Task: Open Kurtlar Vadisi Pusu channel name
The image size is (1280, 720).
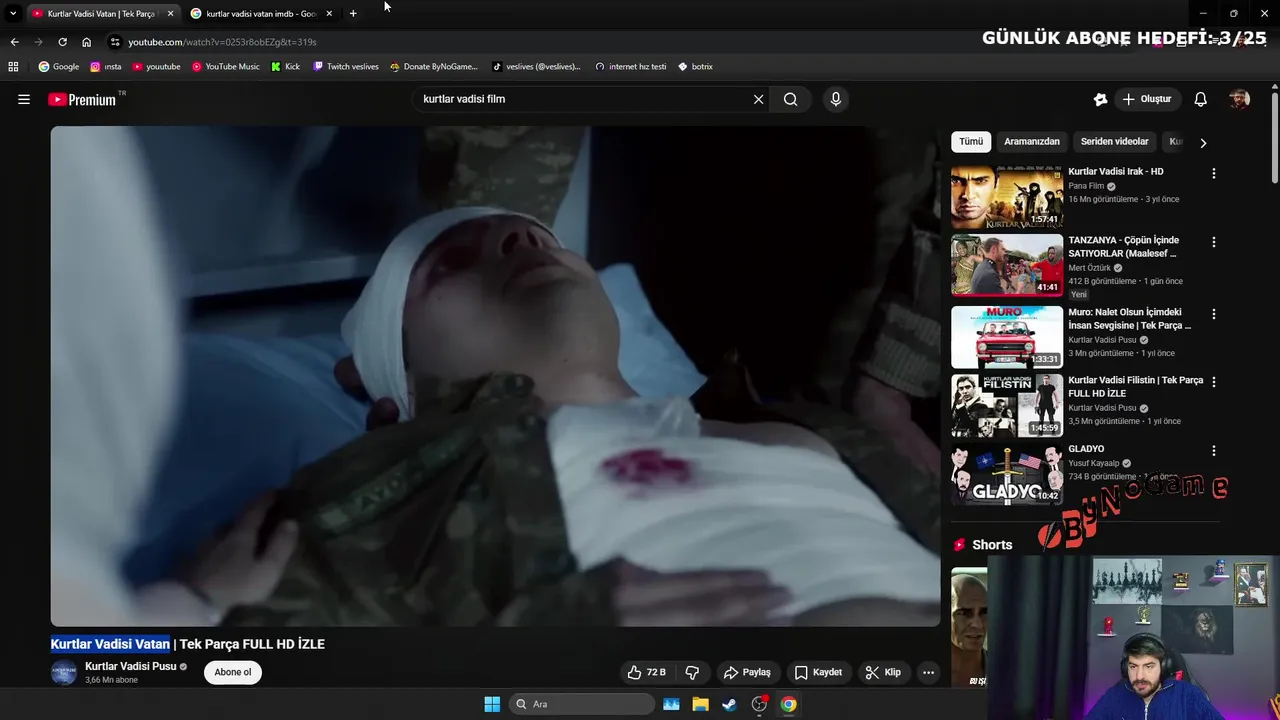Action: pyautogui.click(x=130, y=666)
